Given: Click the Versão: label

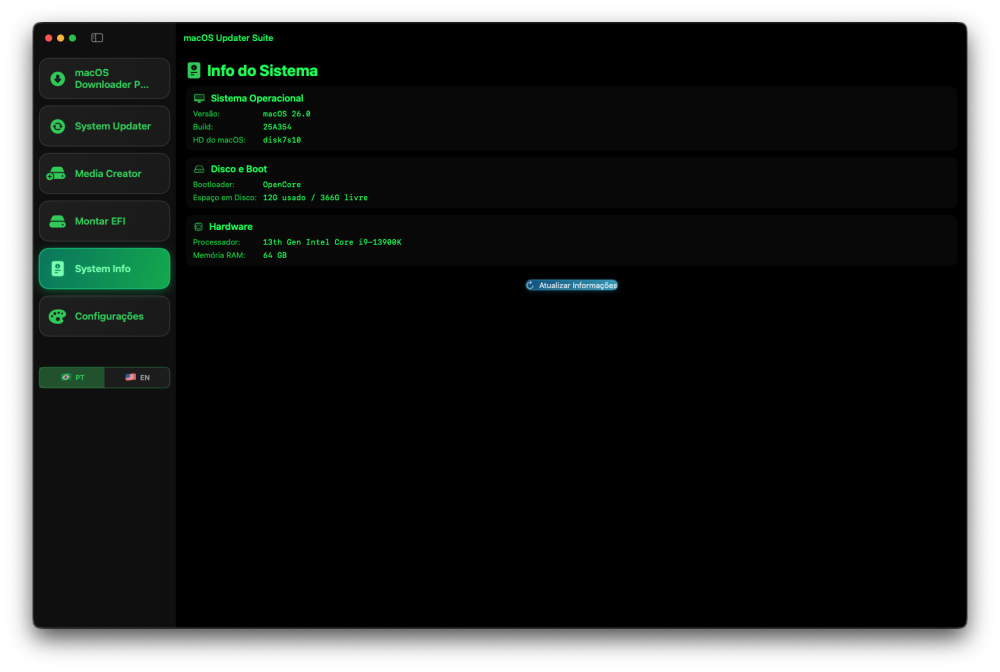Looking at the screenshot, I should (x=206, y=114).
